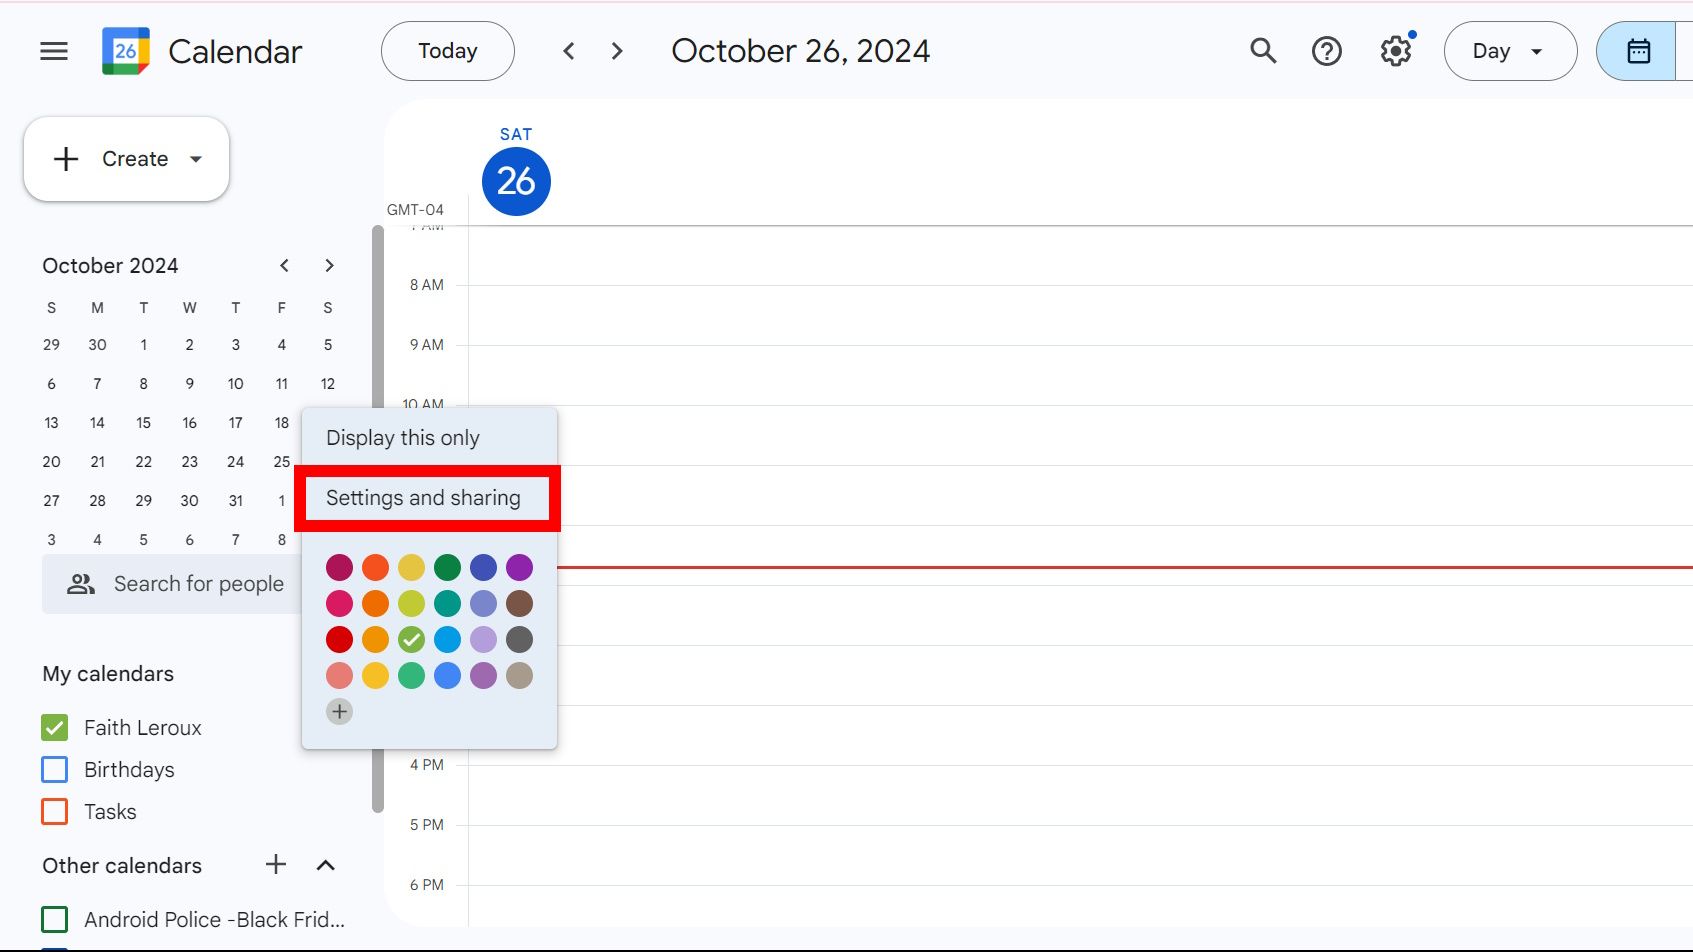This screenshot has width=1693, height=952.
Task: Open the Support help icon
Action: point(1327,51)
